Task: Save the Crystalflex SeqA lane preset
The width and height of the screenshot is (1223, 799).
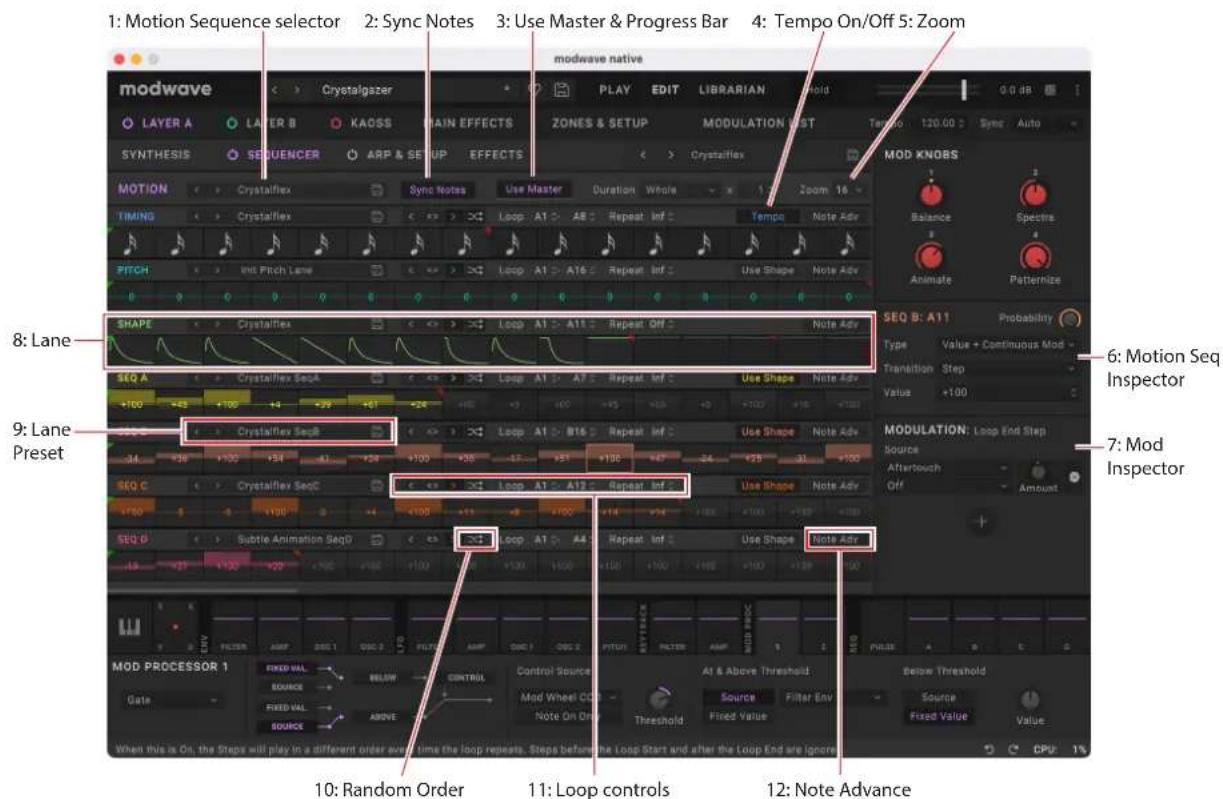Action: pos(377,379)
